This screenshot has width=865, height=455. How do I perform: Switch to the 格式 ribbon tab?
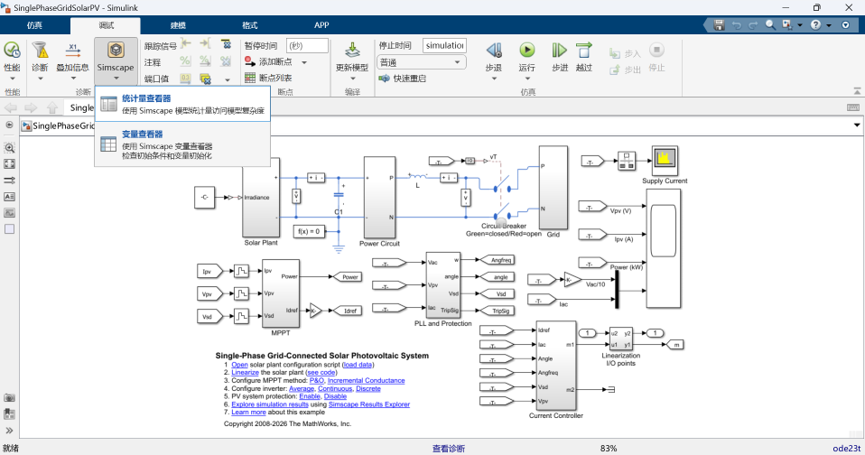[x=249, y=25]
